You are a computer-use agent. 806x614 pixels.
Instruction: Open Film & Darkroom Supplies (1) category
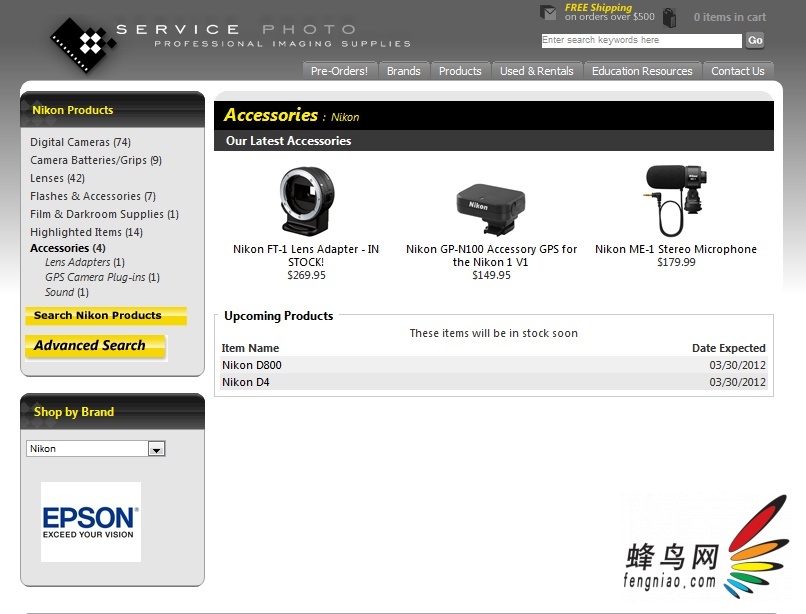point(104,214)
